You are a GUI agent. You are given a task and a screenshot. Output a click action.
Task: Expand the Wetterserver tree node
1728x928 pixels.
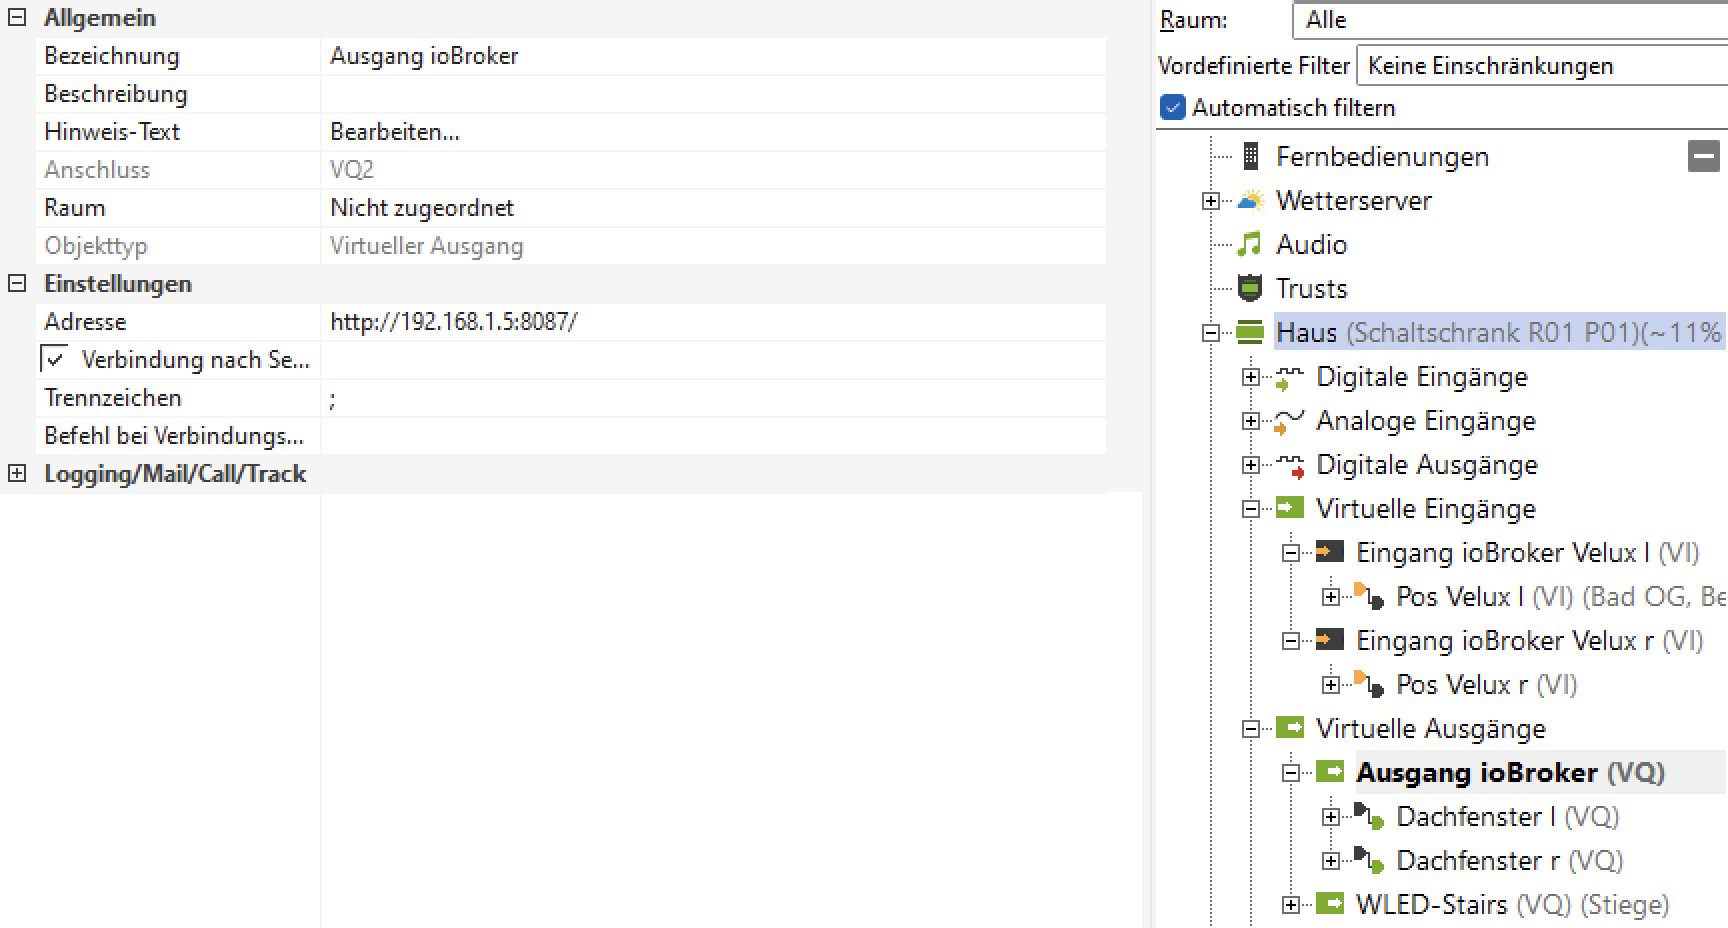click(1211, 201)
